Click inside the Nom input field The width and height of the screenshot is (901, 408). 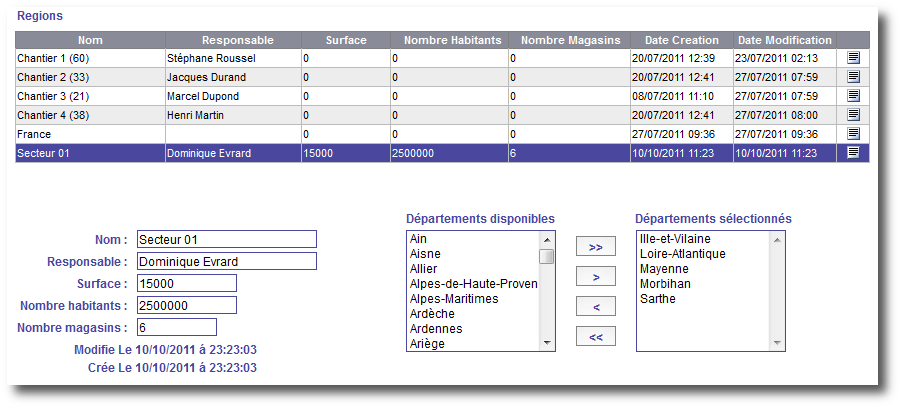[226, 239]
